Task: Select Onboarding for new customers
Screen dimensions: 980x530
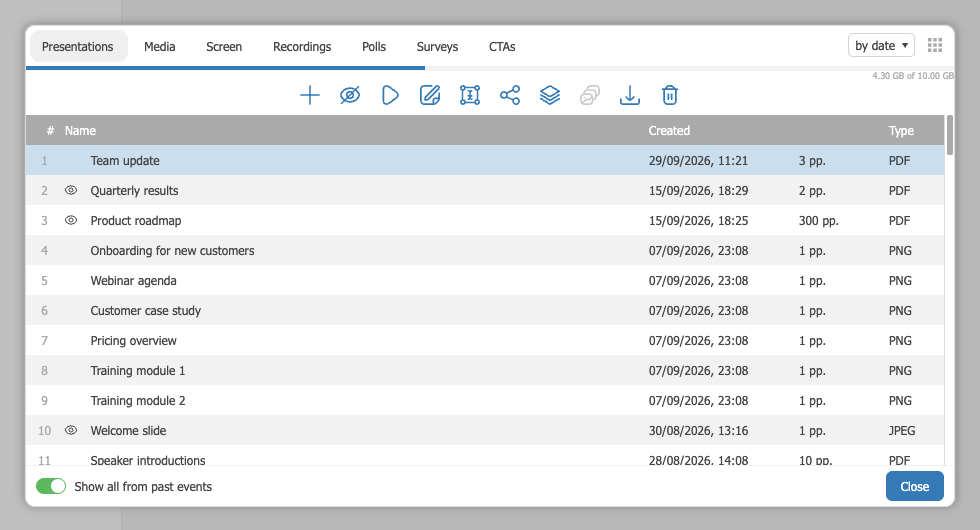Action: (x=485, y=250)
